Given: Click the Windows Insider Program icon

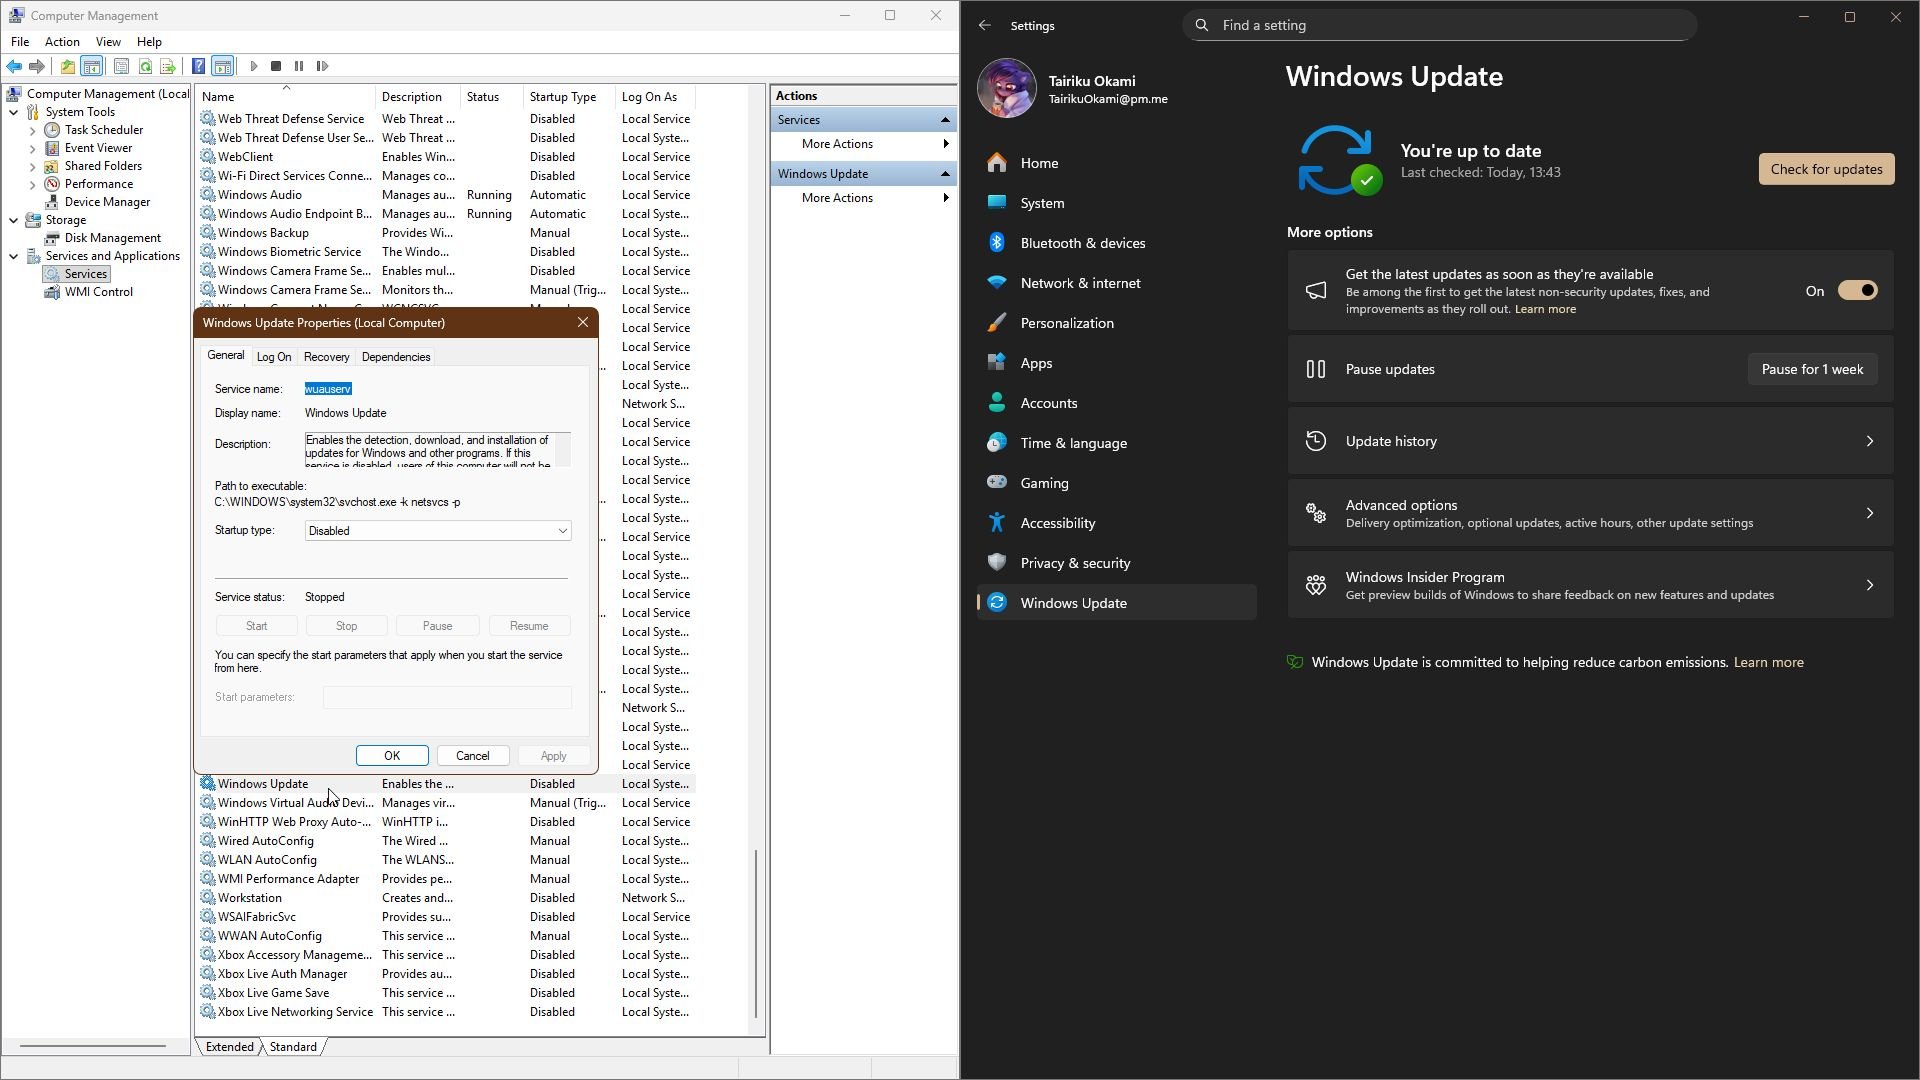Looking at the screenshot, I should [x=1316, y=585].
